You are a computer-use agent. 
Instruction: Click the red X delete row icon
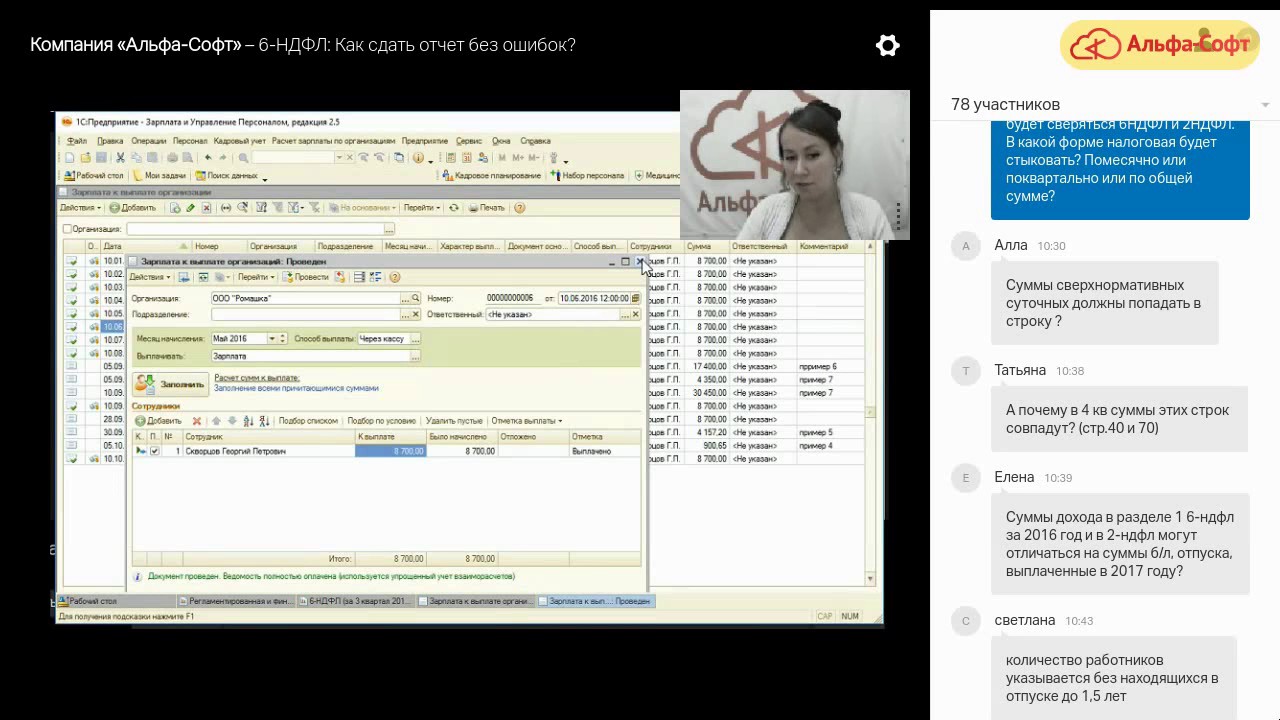[x=197, y=421]
